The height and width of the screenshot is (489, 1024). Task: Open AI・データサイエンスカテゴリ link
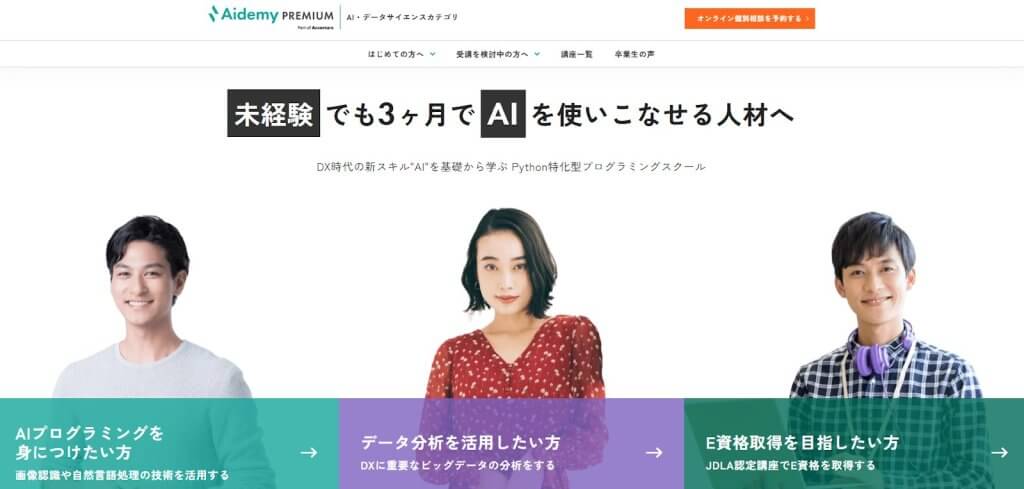402,17
